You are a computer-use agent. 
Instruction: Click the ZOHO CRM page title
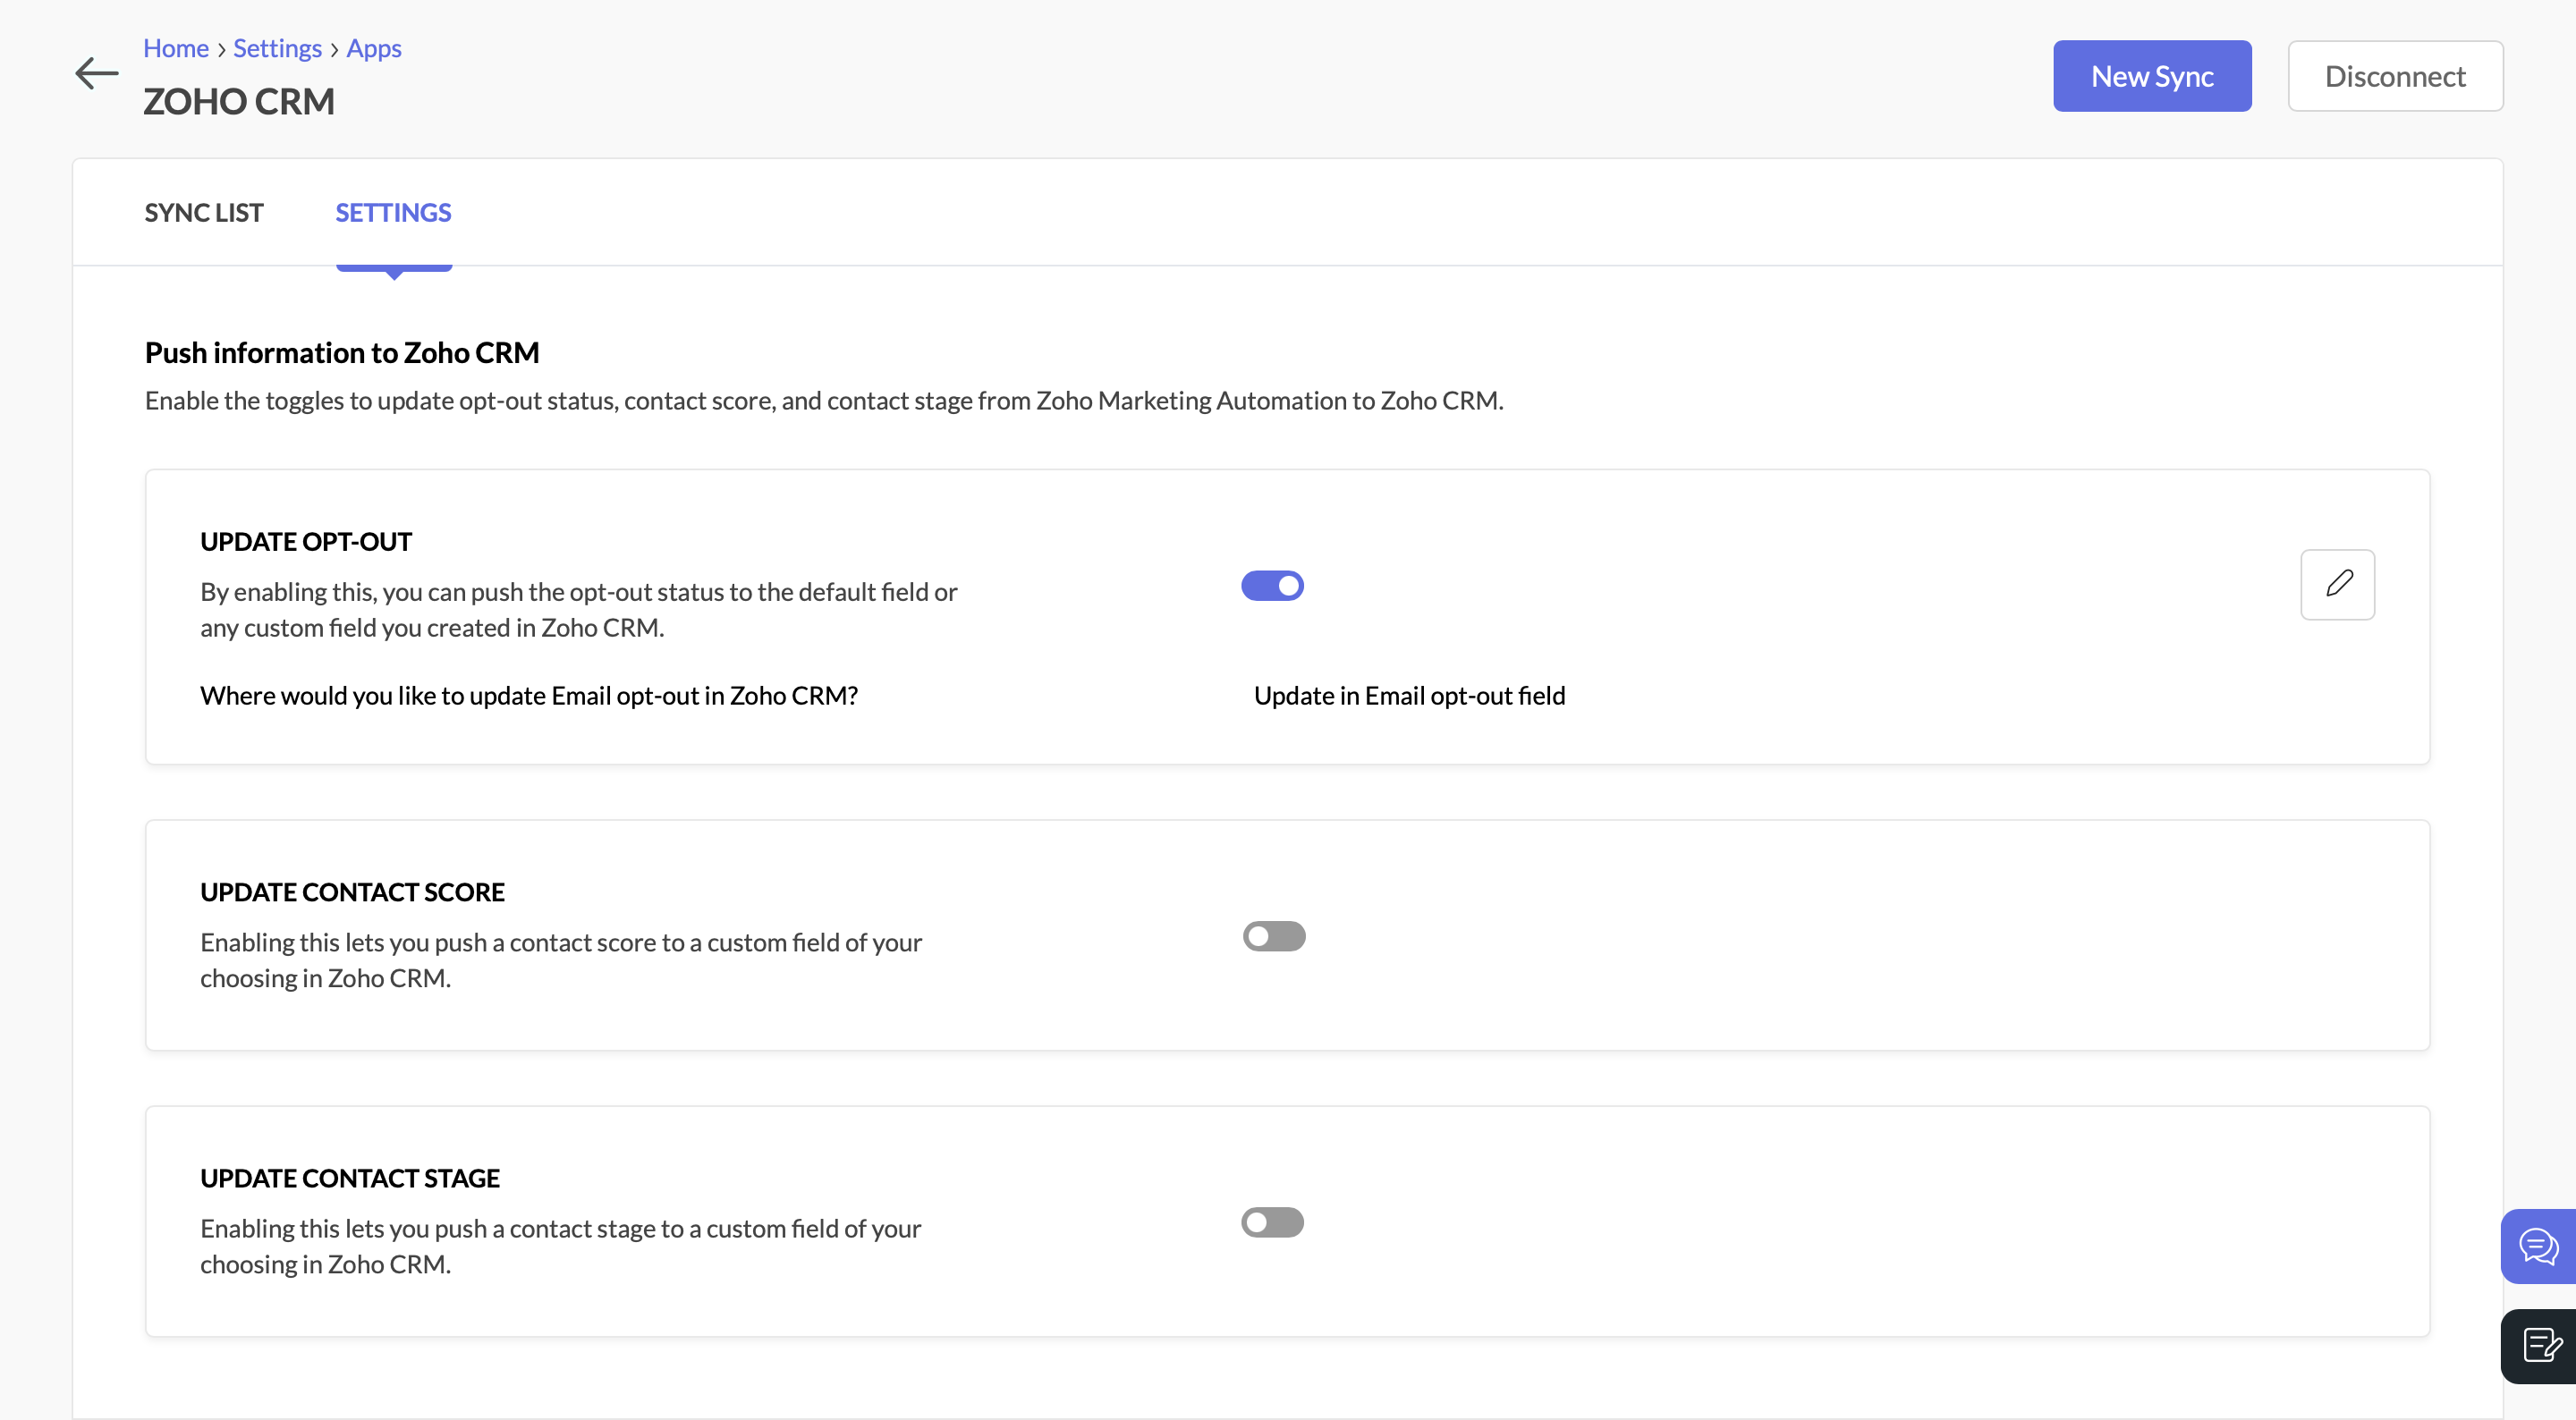pos(239,101)
